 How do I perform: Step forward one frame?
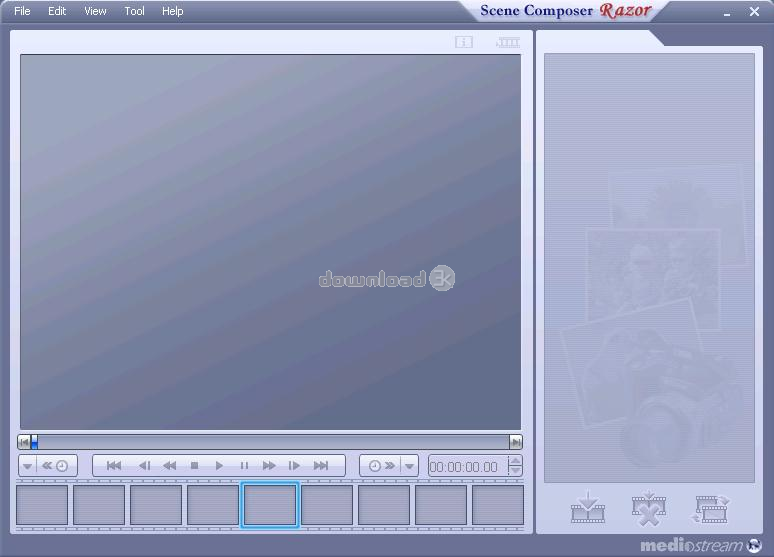pos(294,466)
